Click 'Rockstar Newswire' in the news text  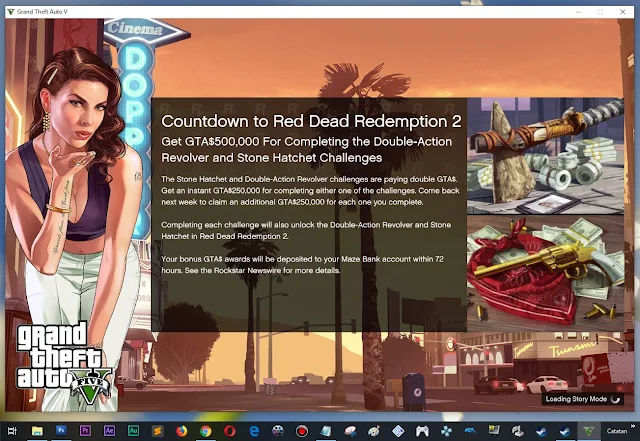[x=248, y=270]
